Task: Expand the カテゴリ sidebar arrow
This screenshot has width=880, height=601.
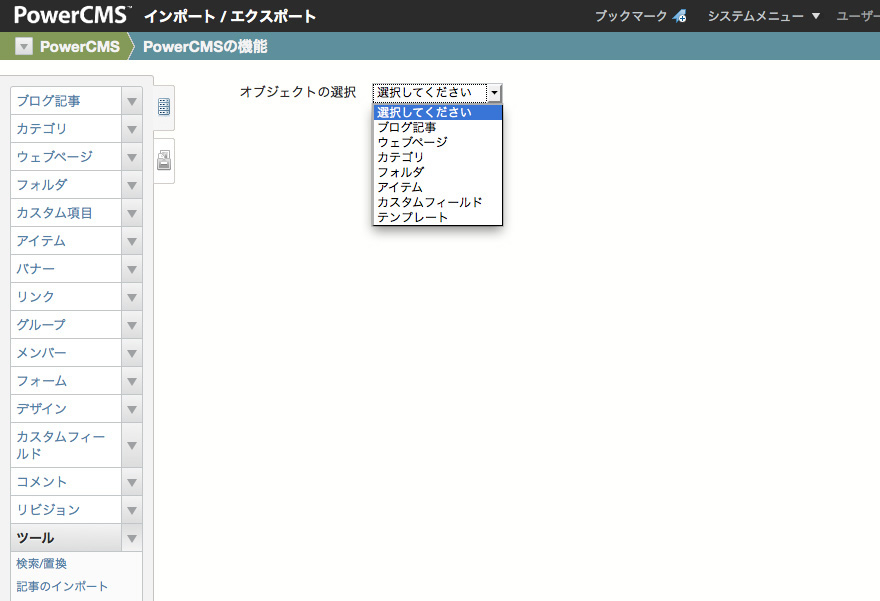Action: (x=131, y=129)
